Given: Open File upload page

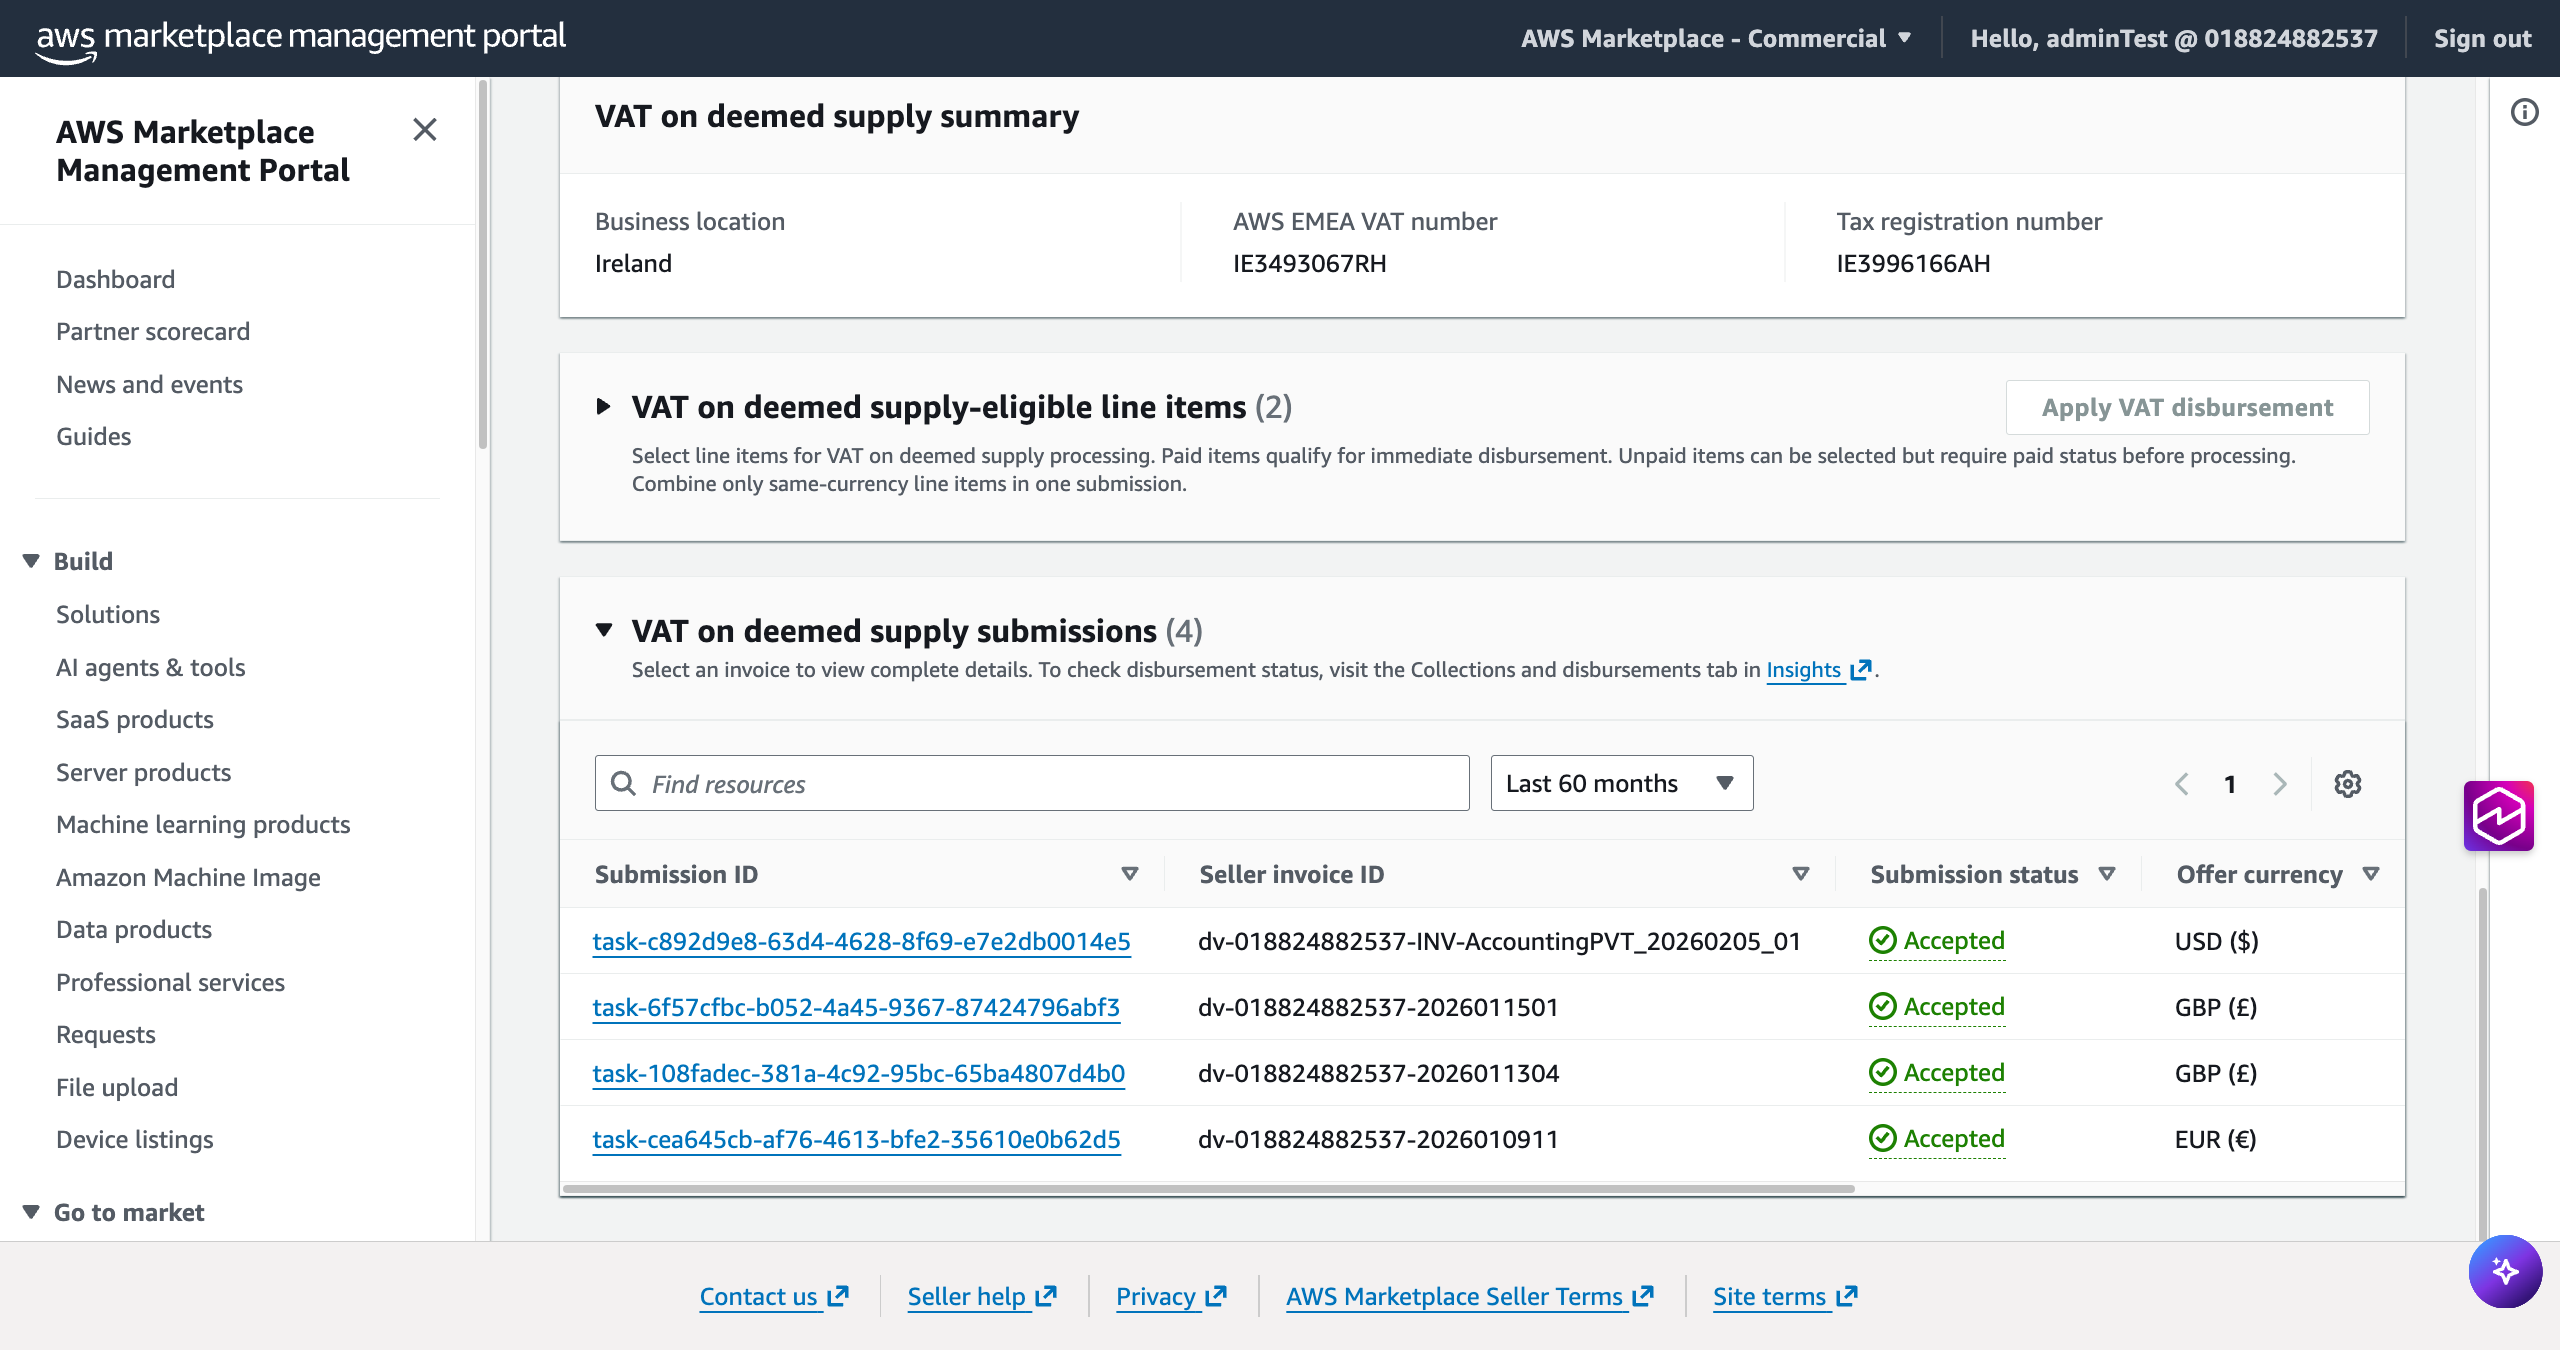Looking at the screenshot, I should pos(117,1087).
